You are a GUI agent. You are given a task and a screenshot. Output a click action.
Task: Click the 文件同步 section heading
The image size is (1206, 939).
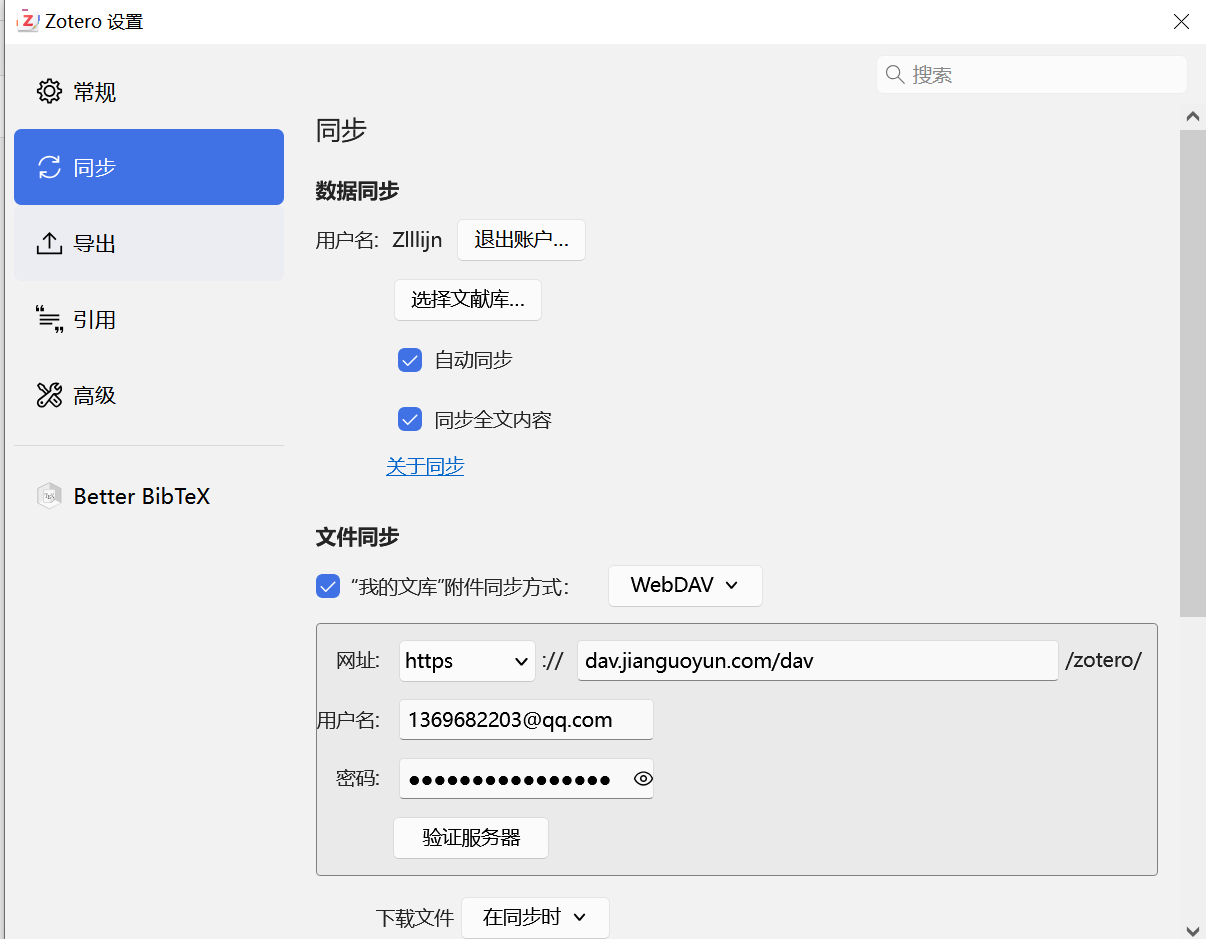[x=357, y=537]
